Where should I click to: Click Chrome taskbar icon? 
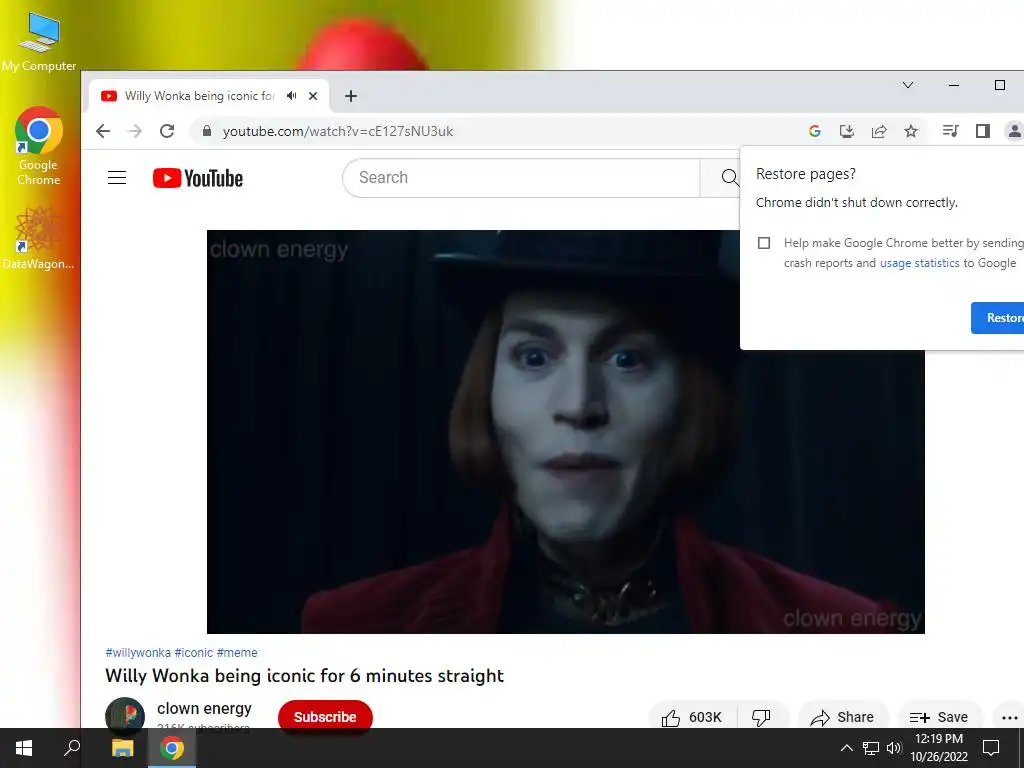[172, 748]
